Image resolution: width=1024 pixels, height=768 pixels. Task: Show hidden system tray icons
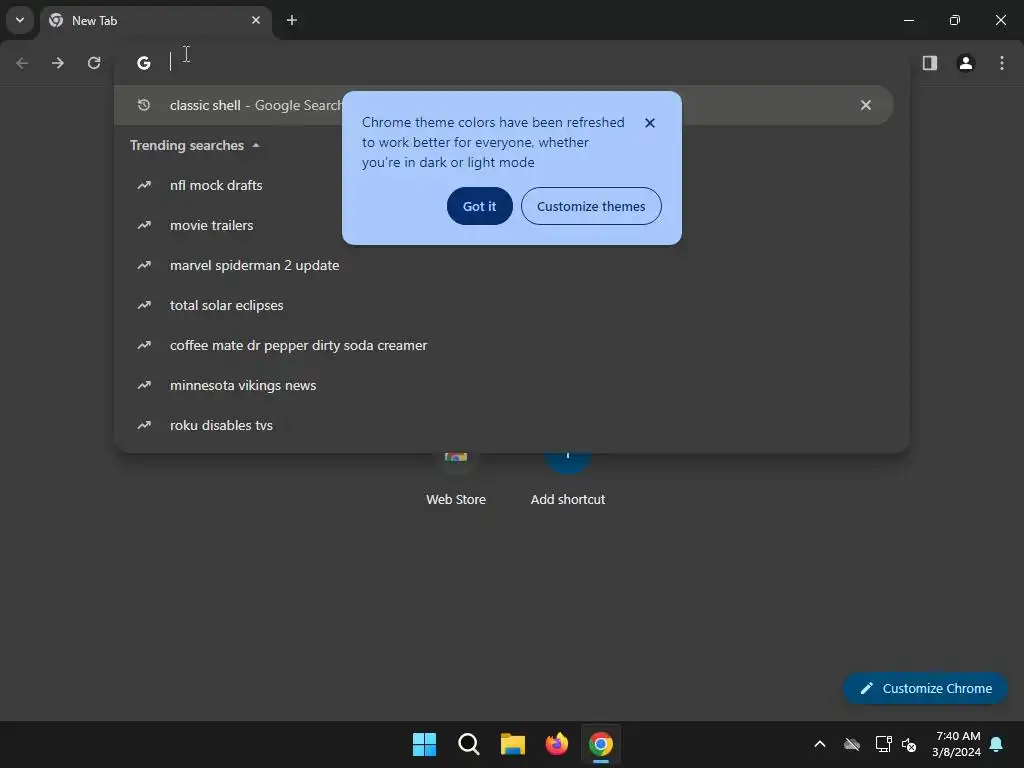click(x=820, y=744)
